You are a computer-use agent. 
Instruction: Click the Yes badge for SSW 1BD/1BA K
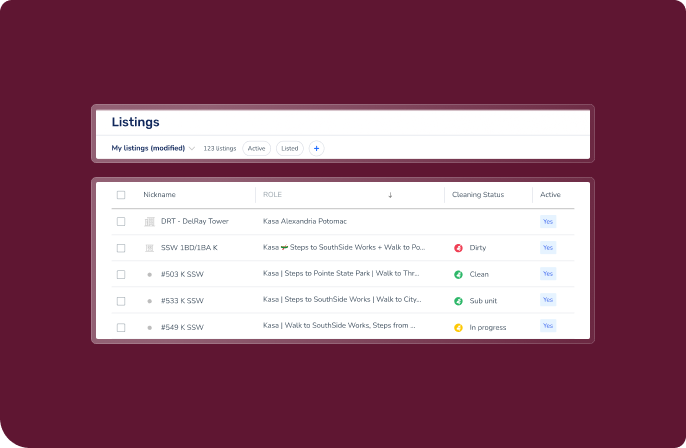[547, 247]
